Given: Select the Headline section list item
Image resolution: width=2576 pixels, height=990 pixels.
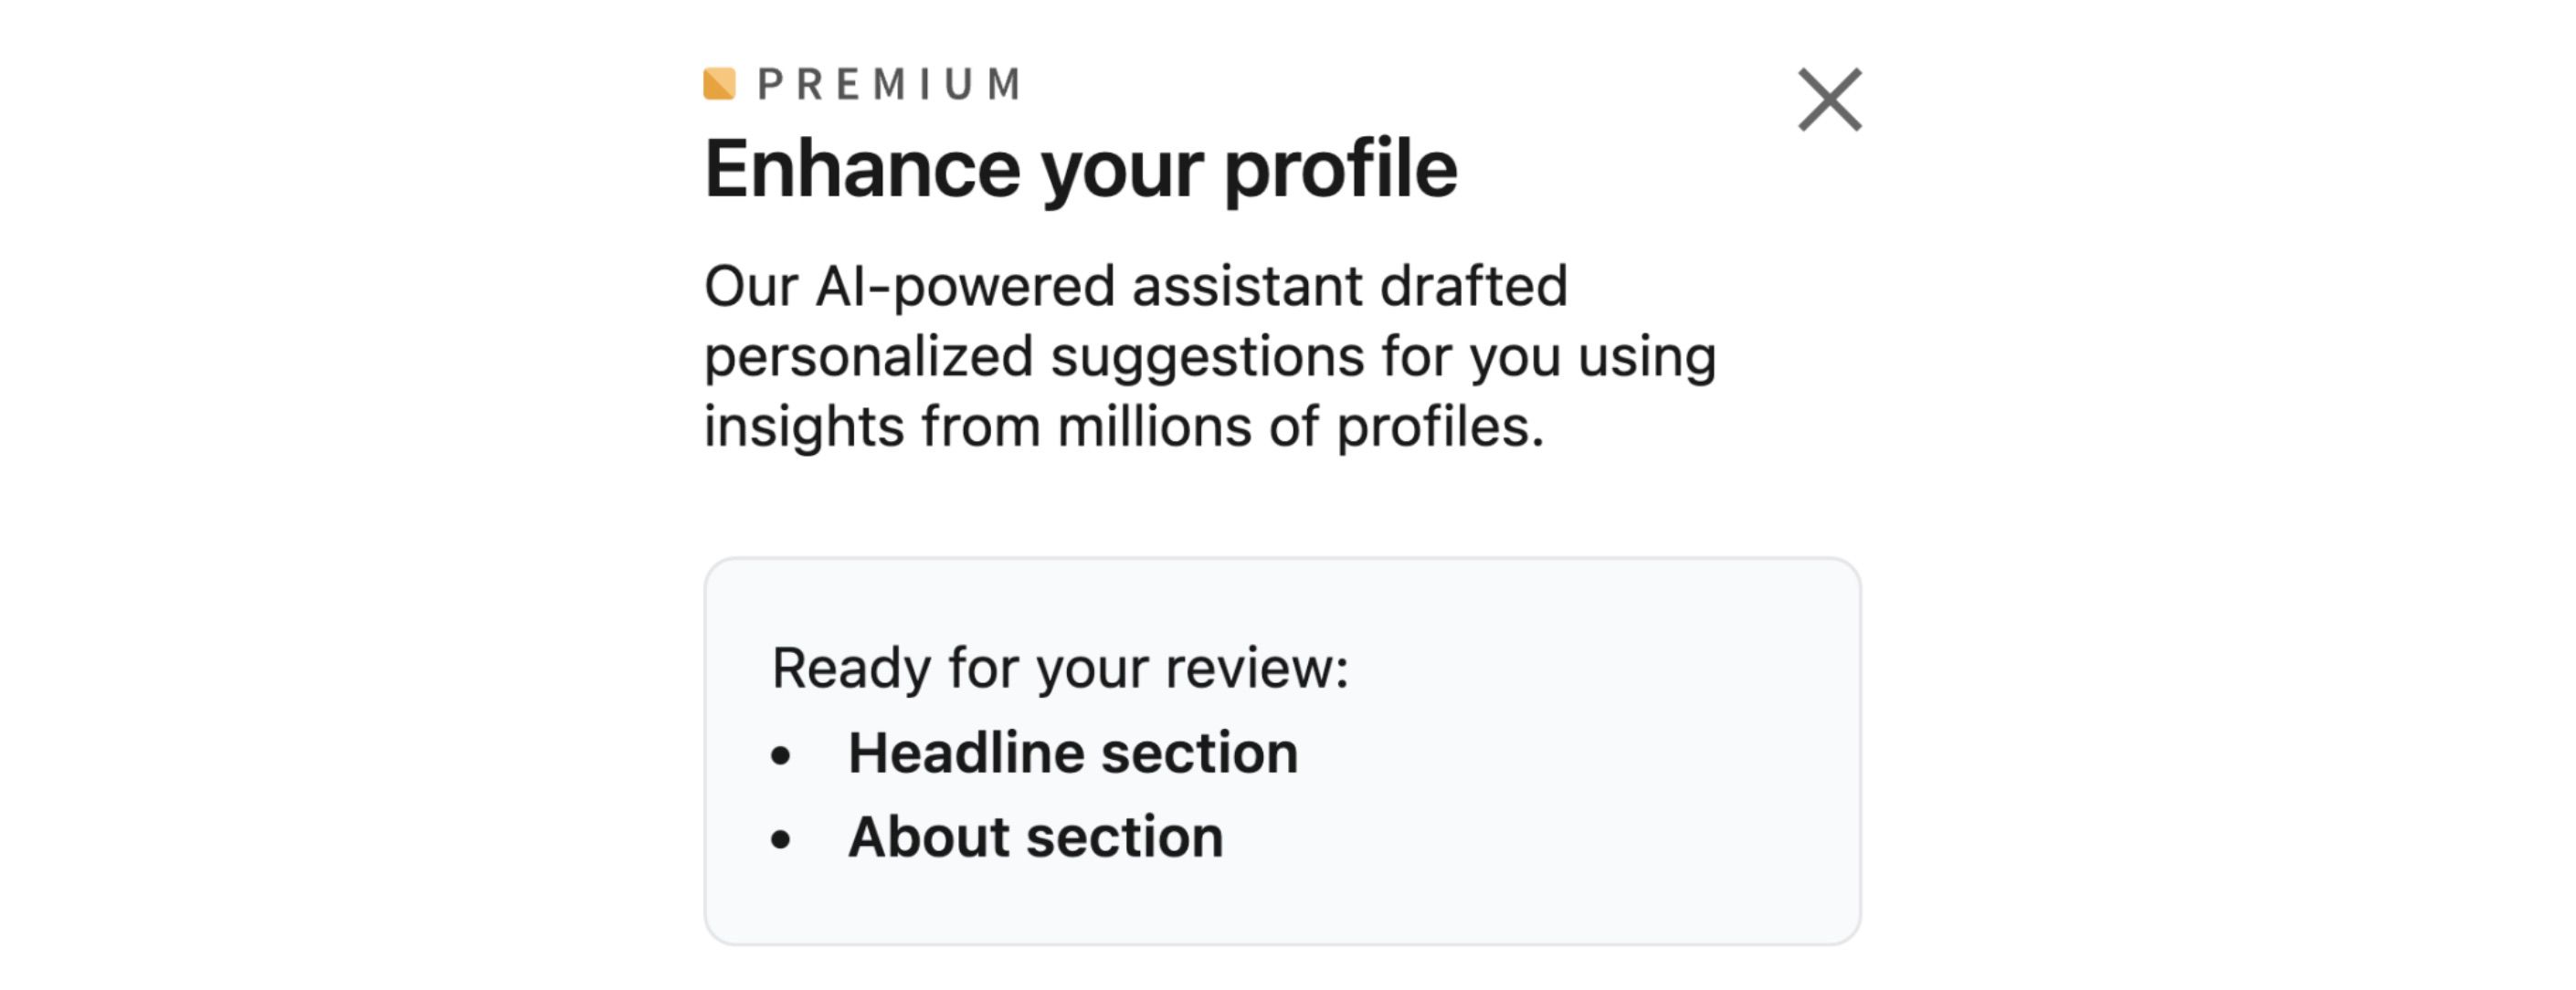Looking at the screenshot, I should coord(1072,752).
